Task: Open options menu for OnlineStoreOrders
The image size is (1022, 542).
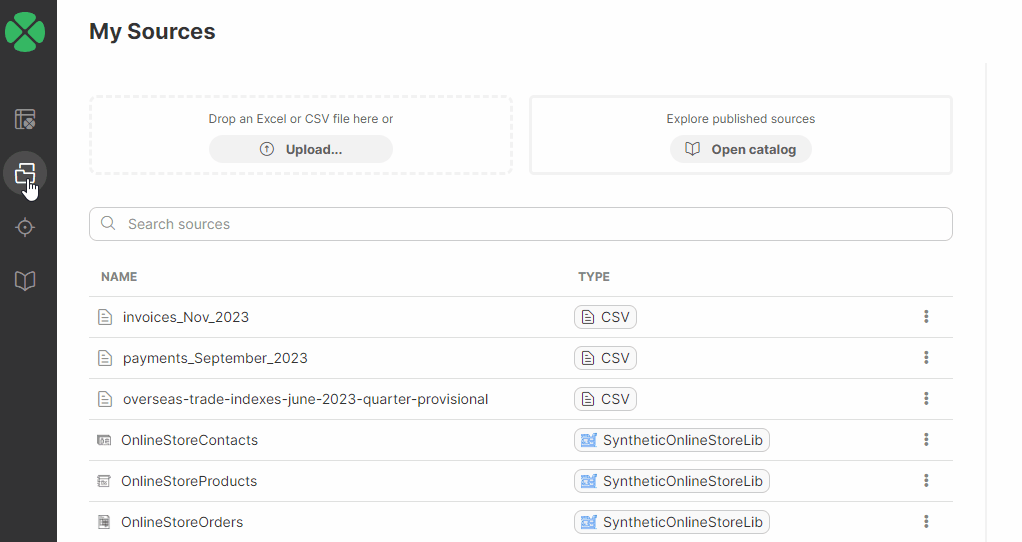Action: point(926,522)
